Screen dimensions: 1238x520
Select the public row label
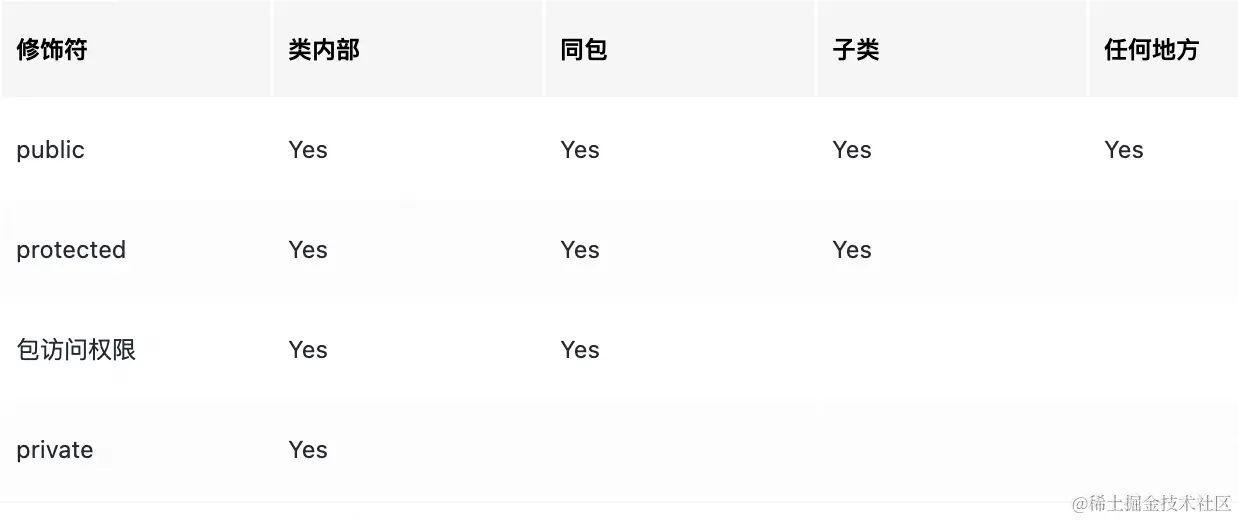click(50, 150)
